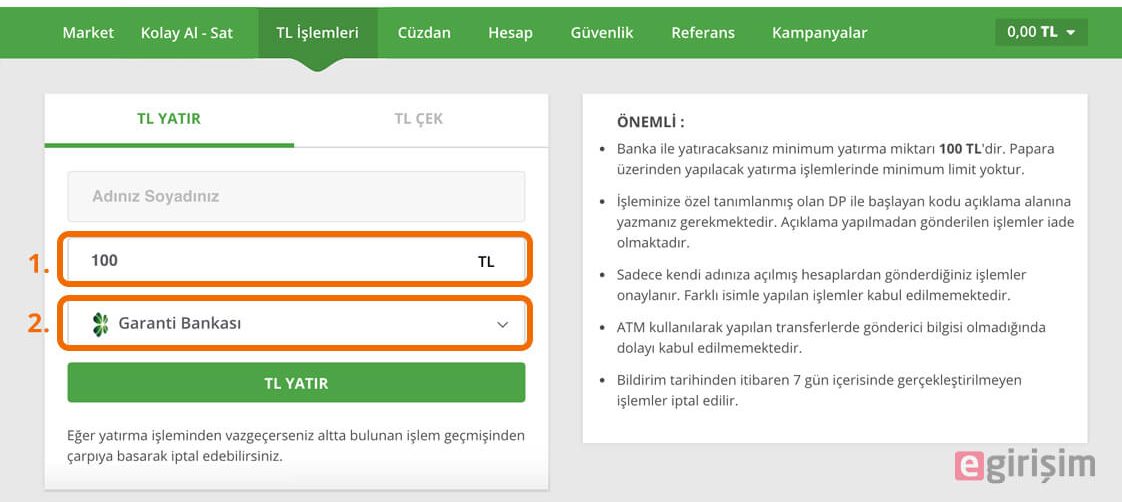Click the 0,00 TL balance button
Viewport: 1122px width, 502px height.
point(1041,32)
